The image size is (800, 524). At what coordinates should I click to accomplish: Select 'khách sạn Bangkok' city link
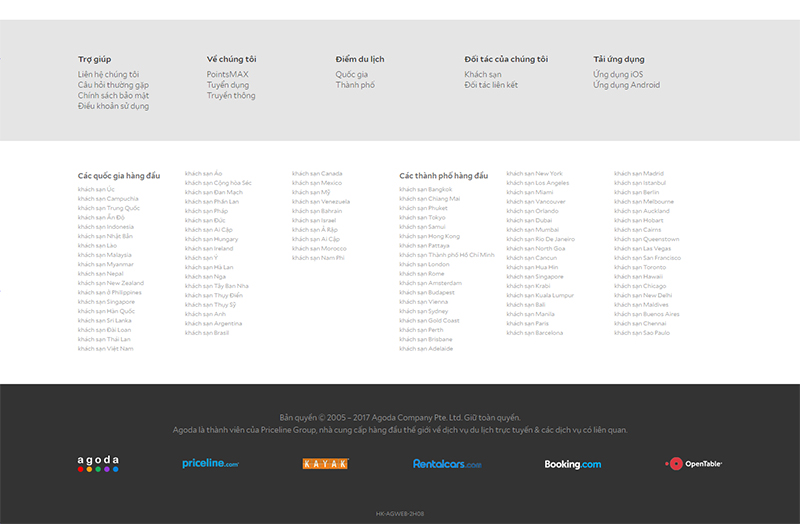click(426, 189)
